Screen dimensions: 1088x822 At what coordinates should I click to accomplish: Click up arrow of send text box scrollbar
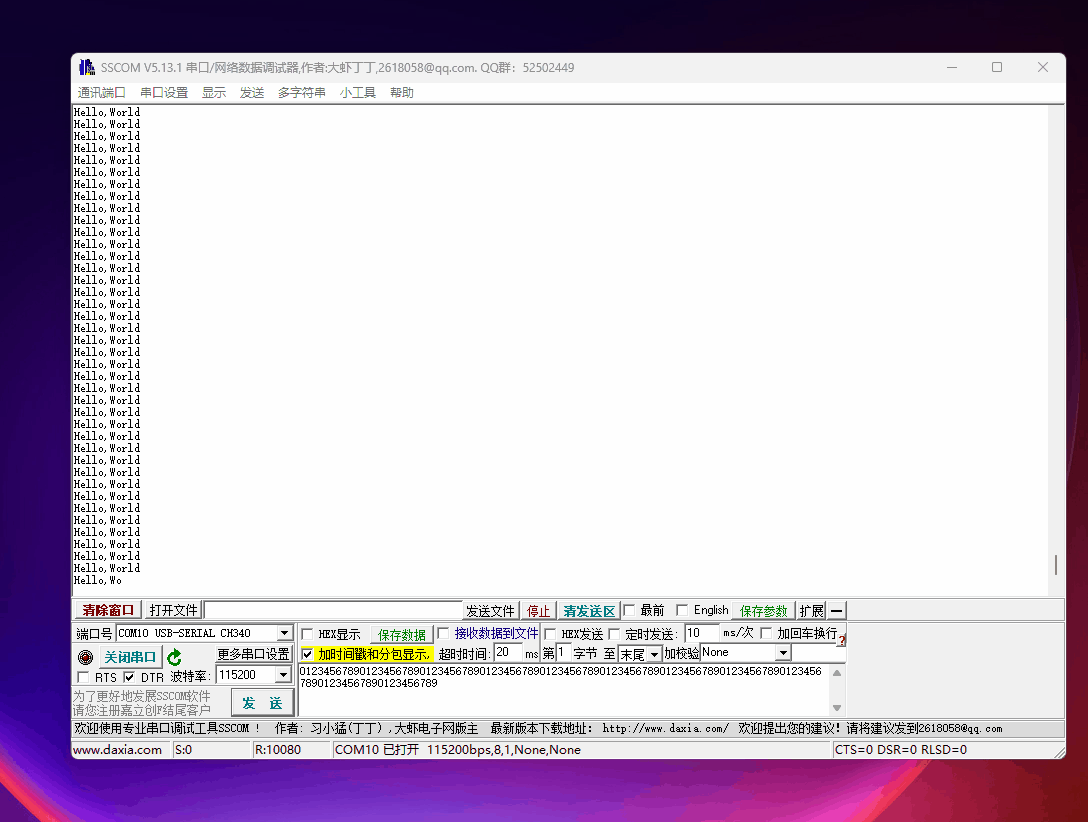[x=837, y=673]
